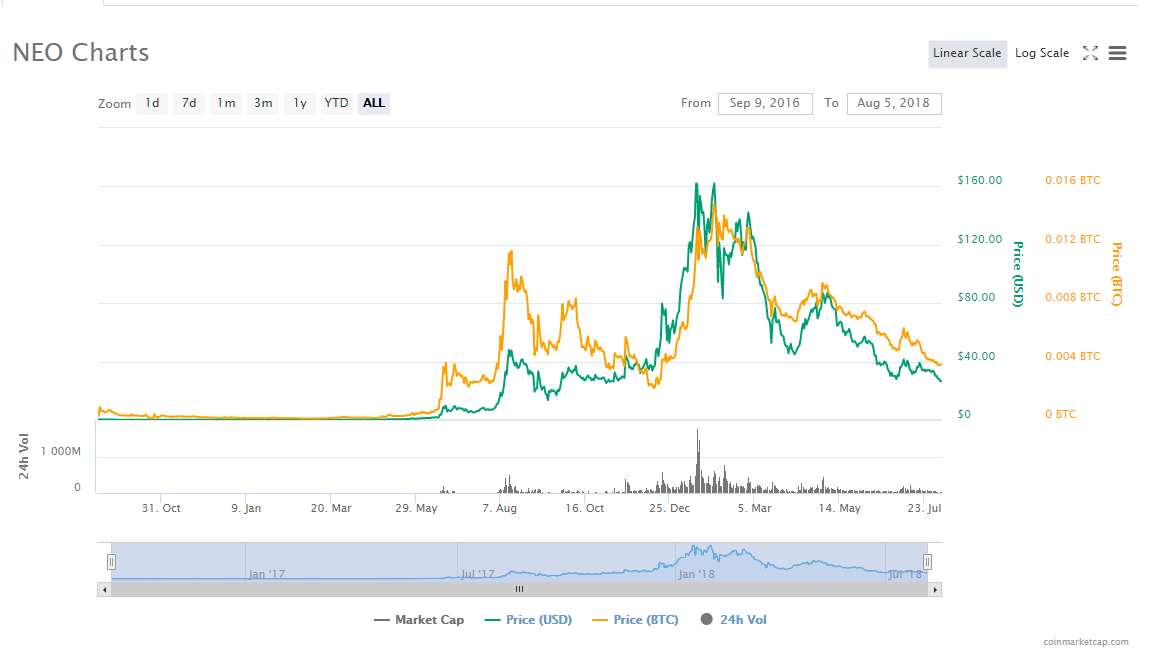The height and width of the screenshot is (661, 1168).
Task: Edit the To date field
Action: 894,104
